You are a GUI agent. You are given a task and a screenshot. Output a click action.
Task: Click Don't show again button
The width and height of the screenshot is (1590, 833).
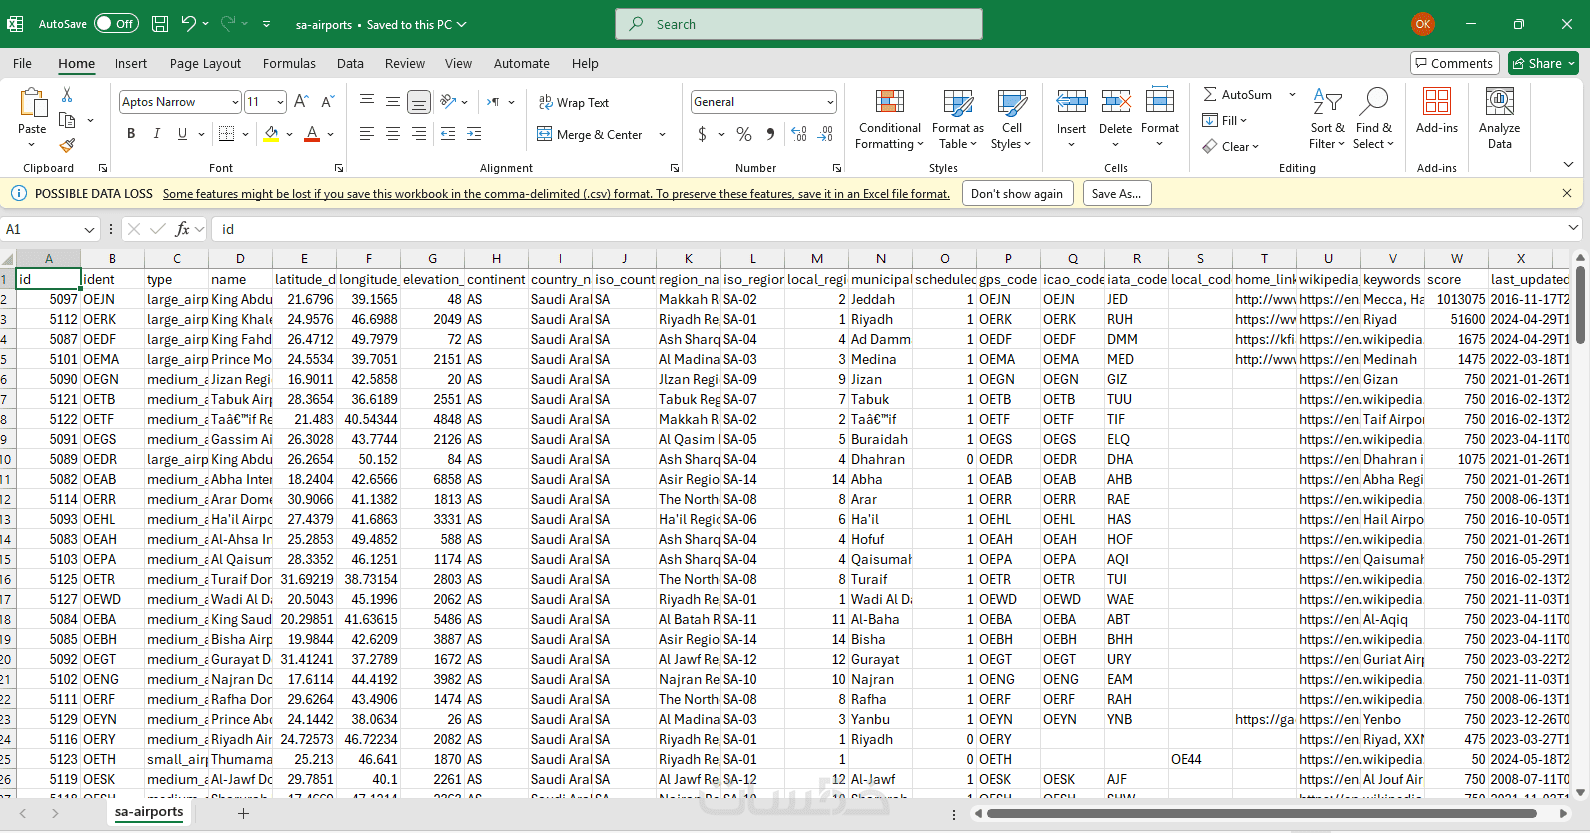(1016, 193)
